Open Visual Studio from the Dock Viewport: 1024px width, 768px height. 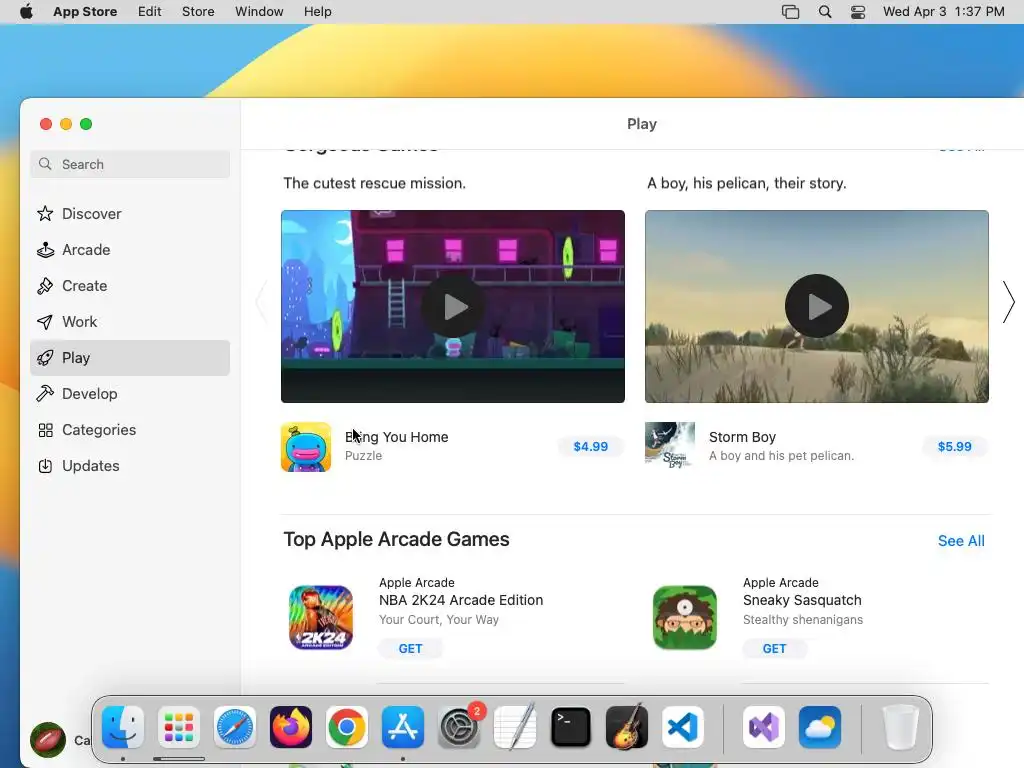point(763,727)
